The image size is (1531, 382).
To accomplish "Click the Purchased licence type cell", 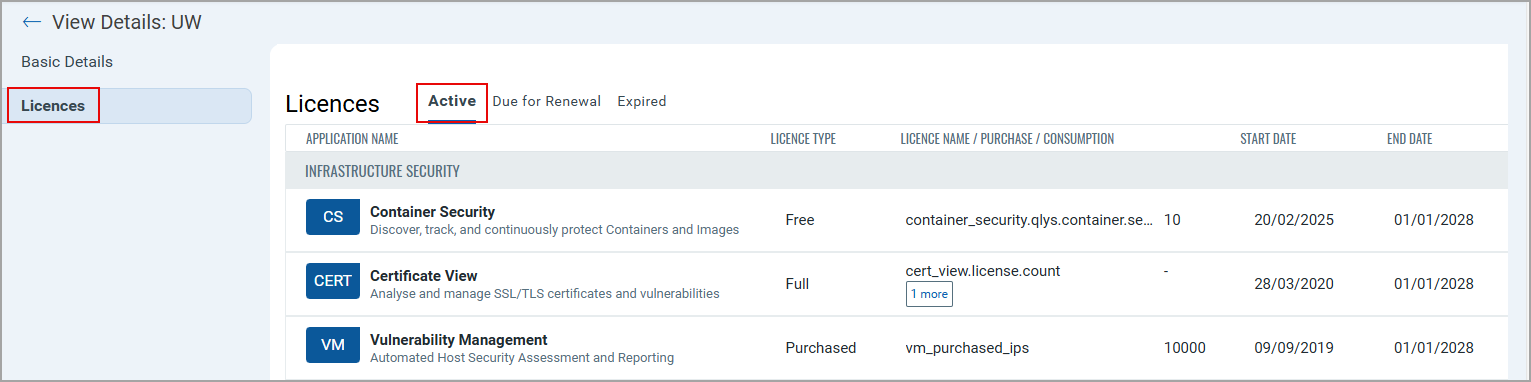I will [821, 348].
